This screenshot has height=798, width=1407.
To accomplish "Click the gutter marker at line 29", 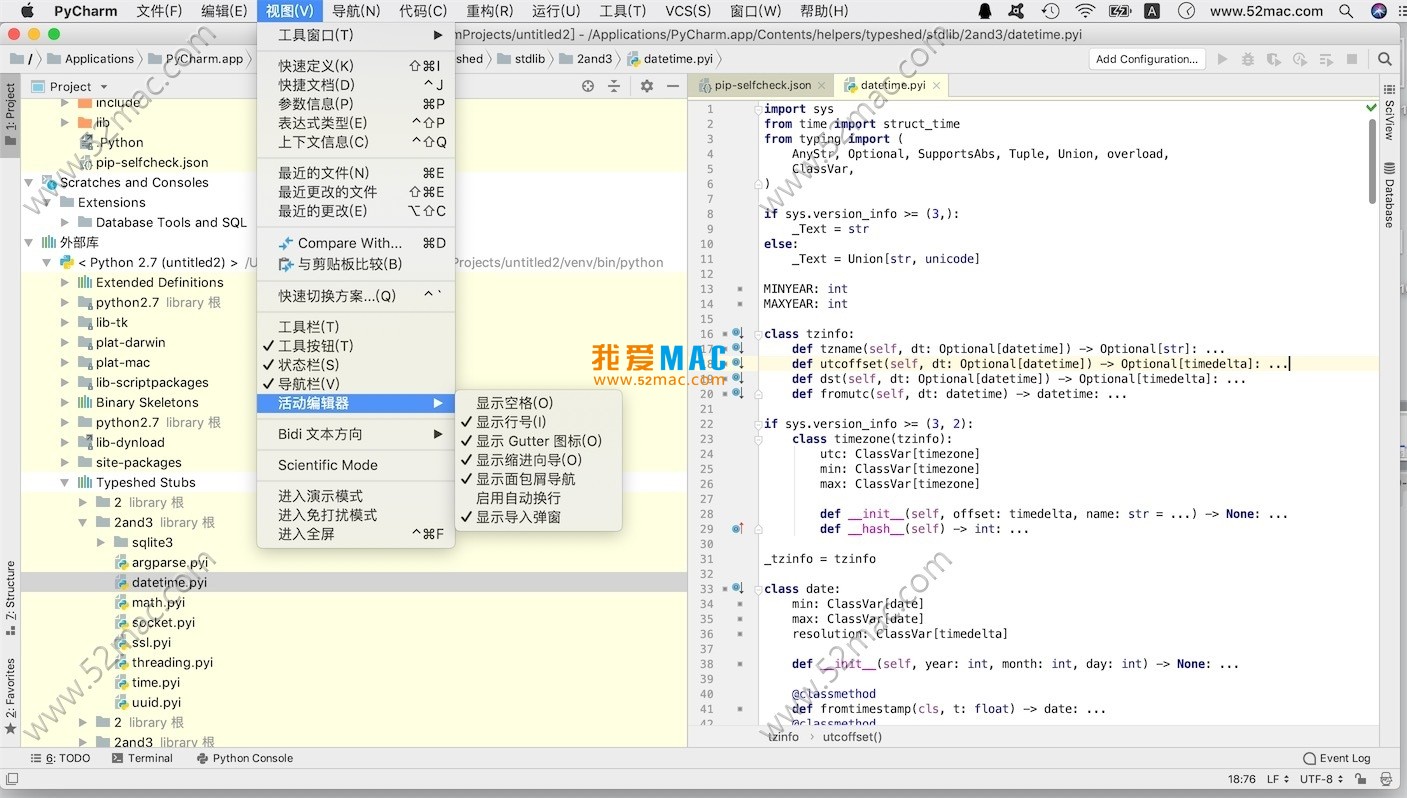I will (738, 529).
